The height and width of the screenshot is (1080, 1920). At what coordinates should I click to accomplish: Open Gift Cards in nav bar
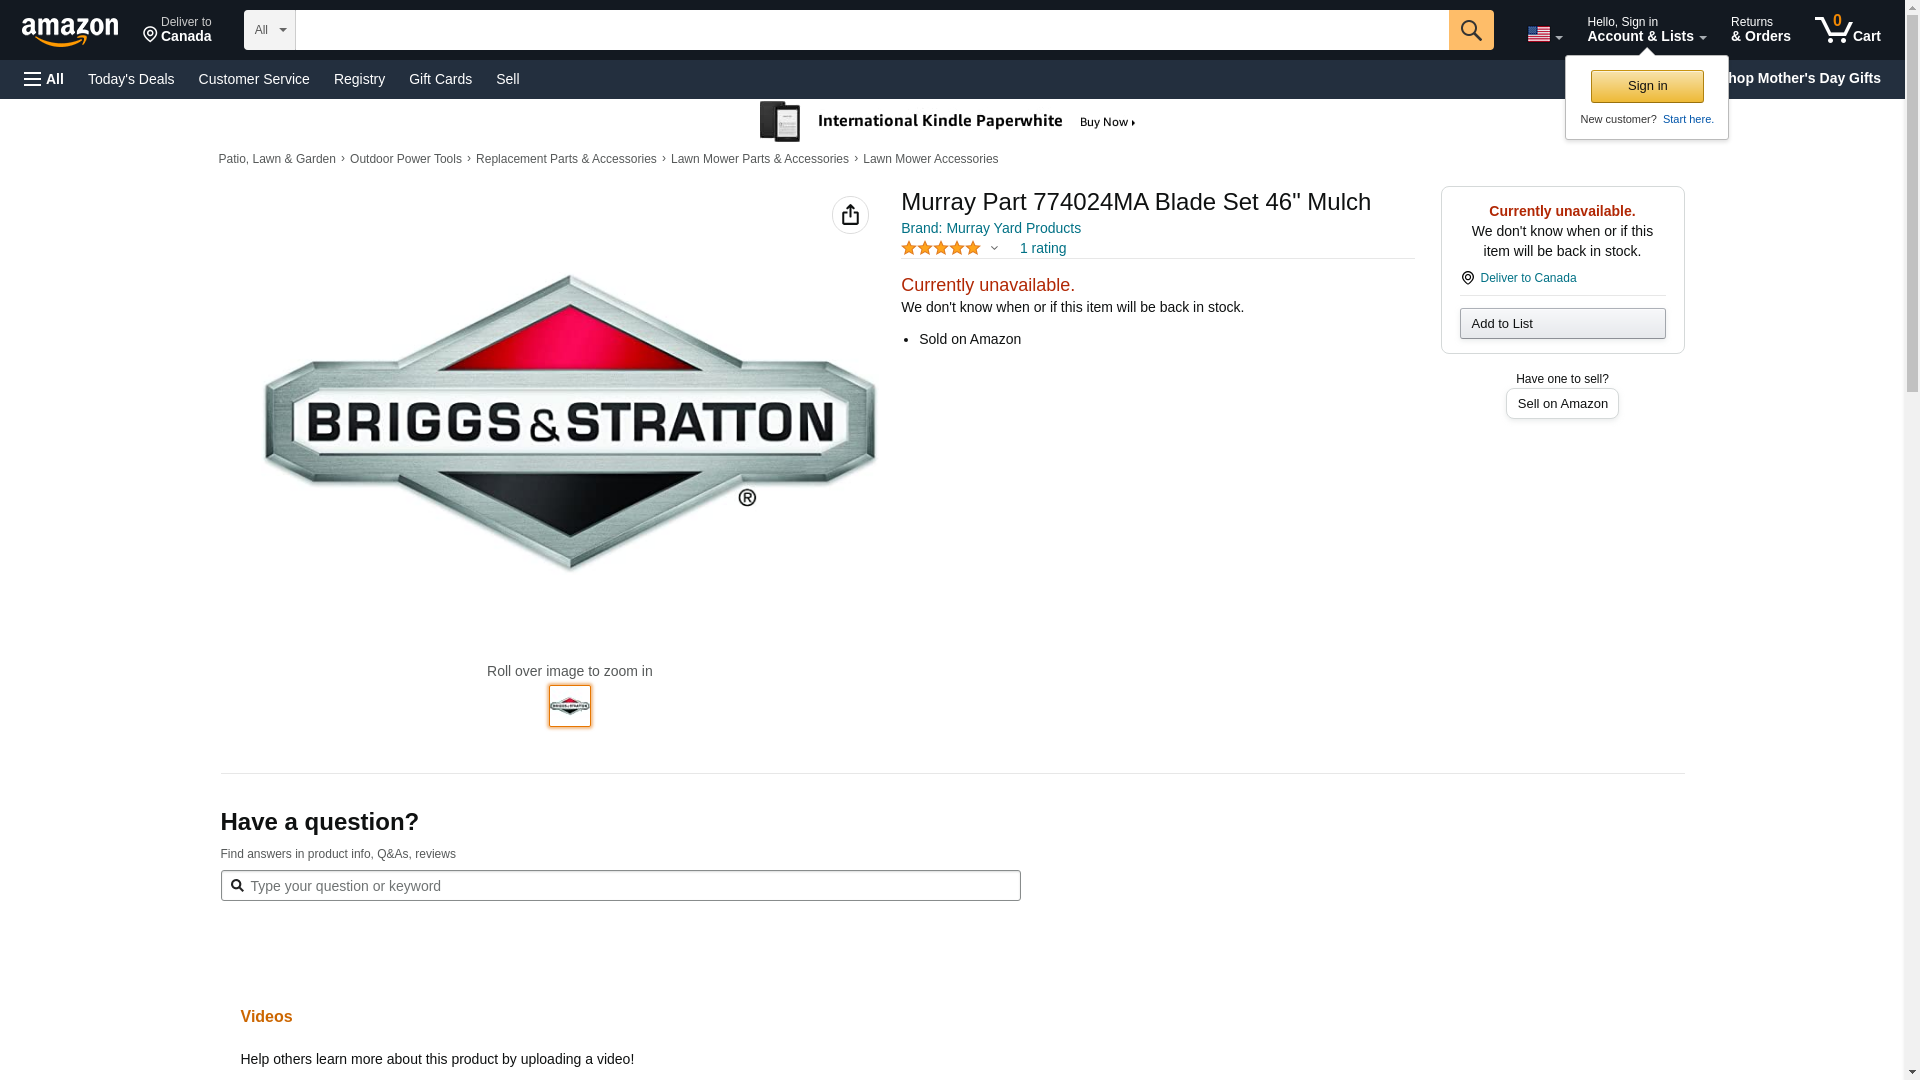440,79
